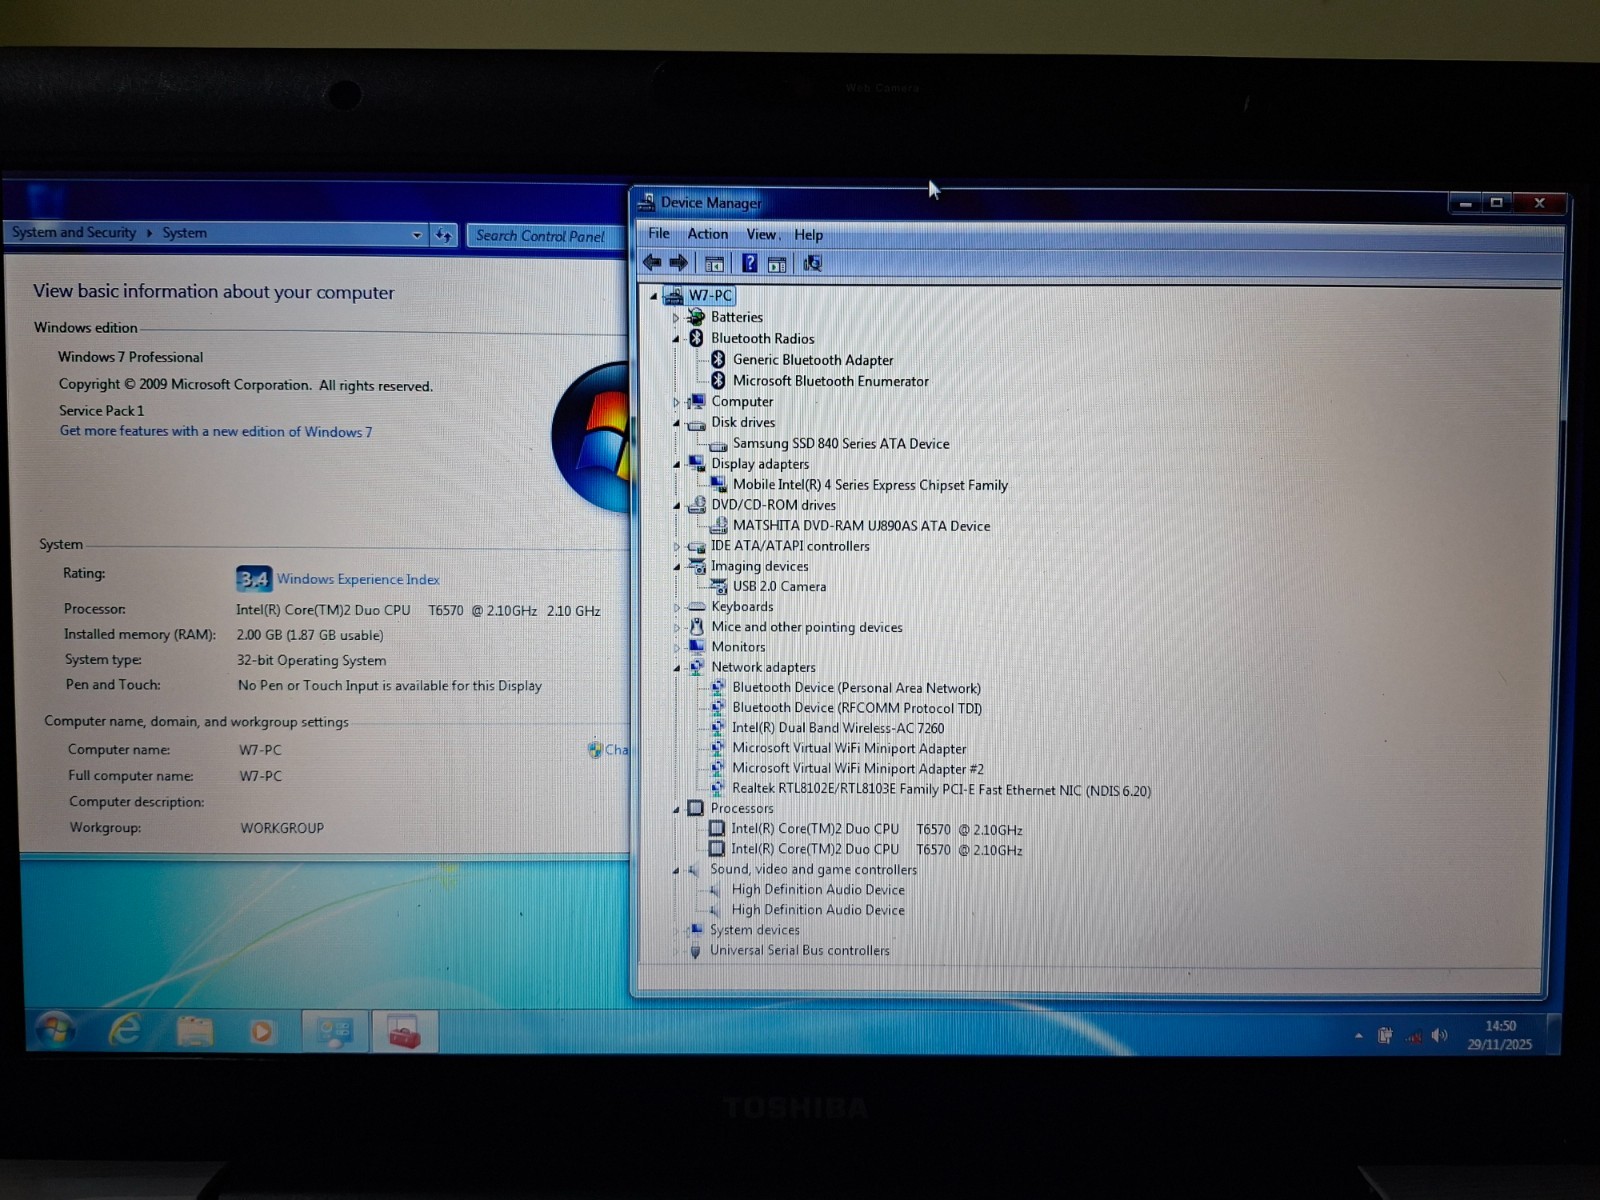The width and height of the screenshot is (1600, 1200).
Task: Open Help via blue question mark icon
Action: click(x=749, y=263)
